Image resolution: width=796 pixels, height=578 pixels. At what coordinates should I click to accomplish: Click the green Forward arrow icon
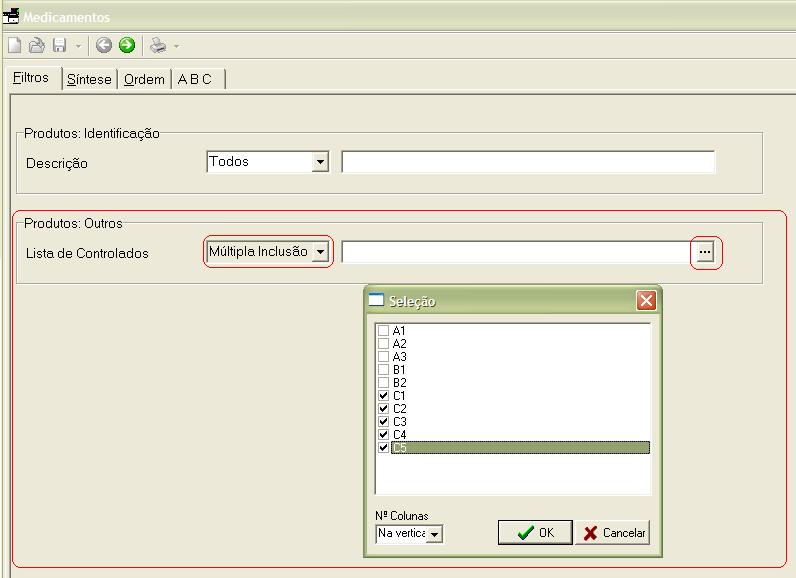[x=127, y=45]
